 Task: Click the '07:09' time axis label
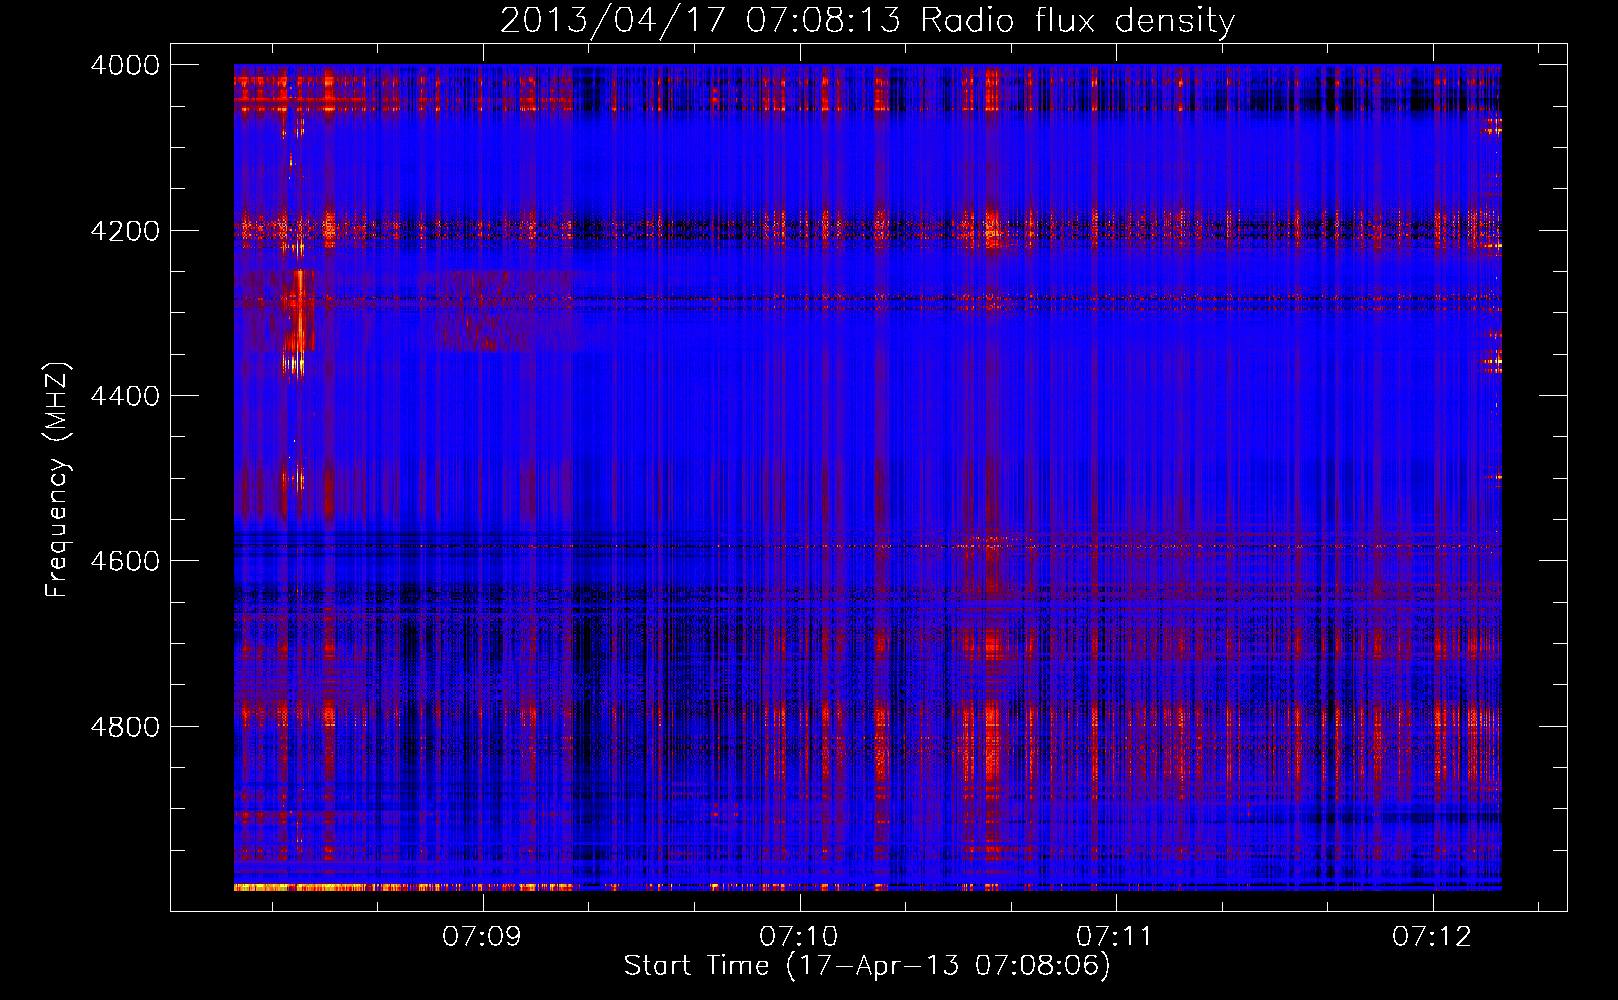point(483,937)
